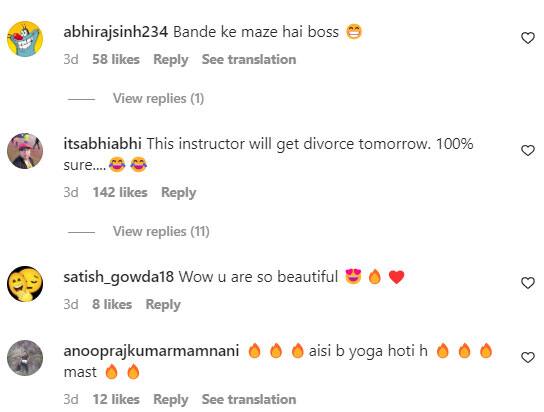Reply to satish_gowda18's comment

163,304
